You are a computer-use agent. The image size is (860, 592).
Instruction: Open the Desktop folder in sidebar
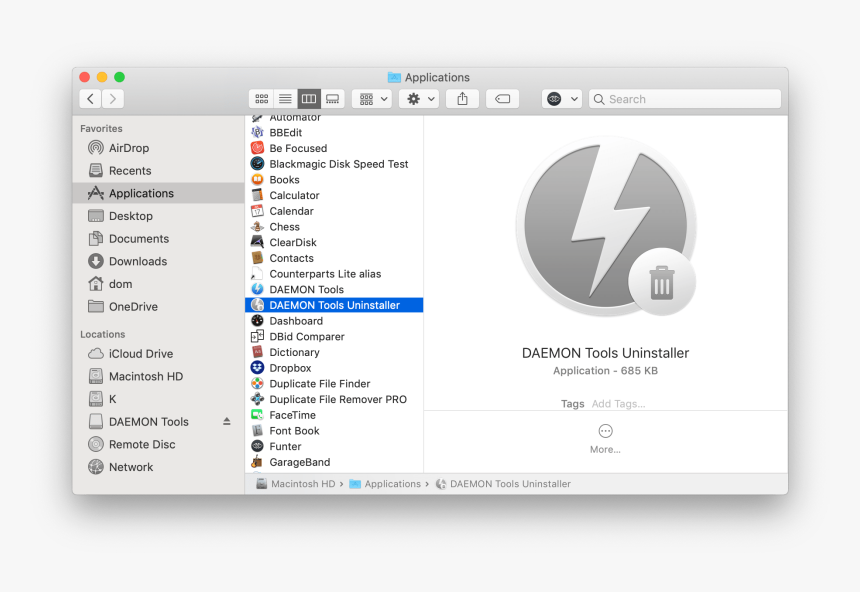tap(158, 216)
